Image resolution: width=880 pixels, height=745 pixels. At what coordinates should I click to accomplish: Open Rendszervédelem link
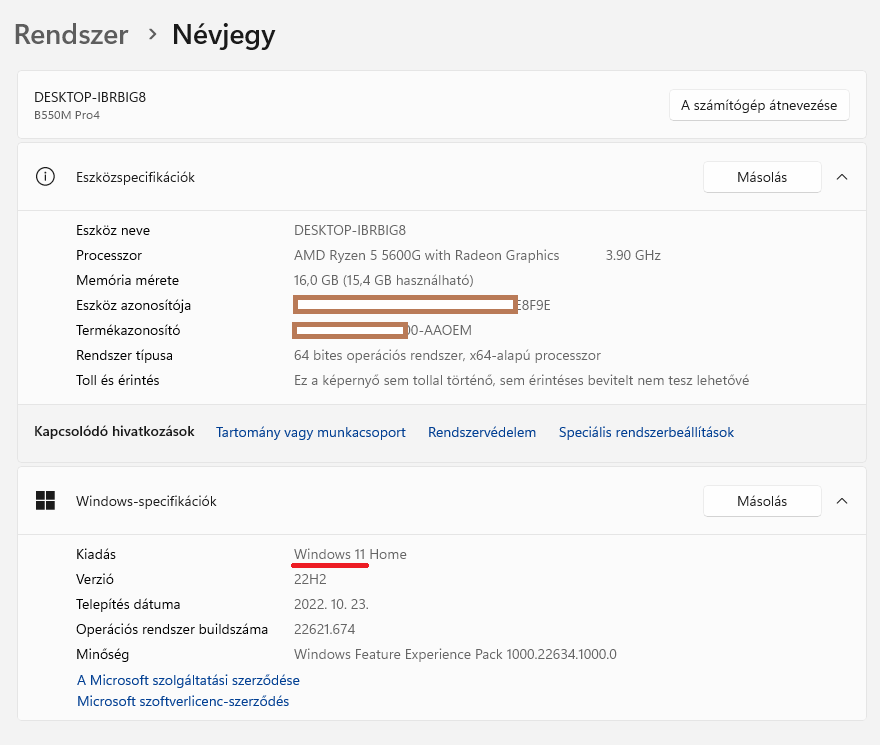482,432
